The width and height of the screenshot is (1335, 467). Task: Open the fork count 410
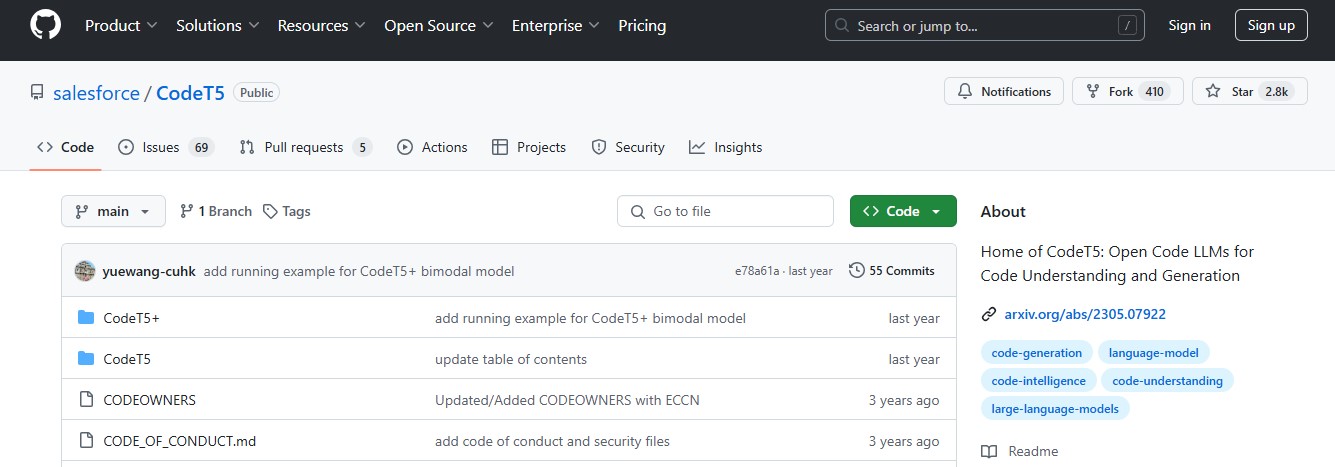[1155, 92]
